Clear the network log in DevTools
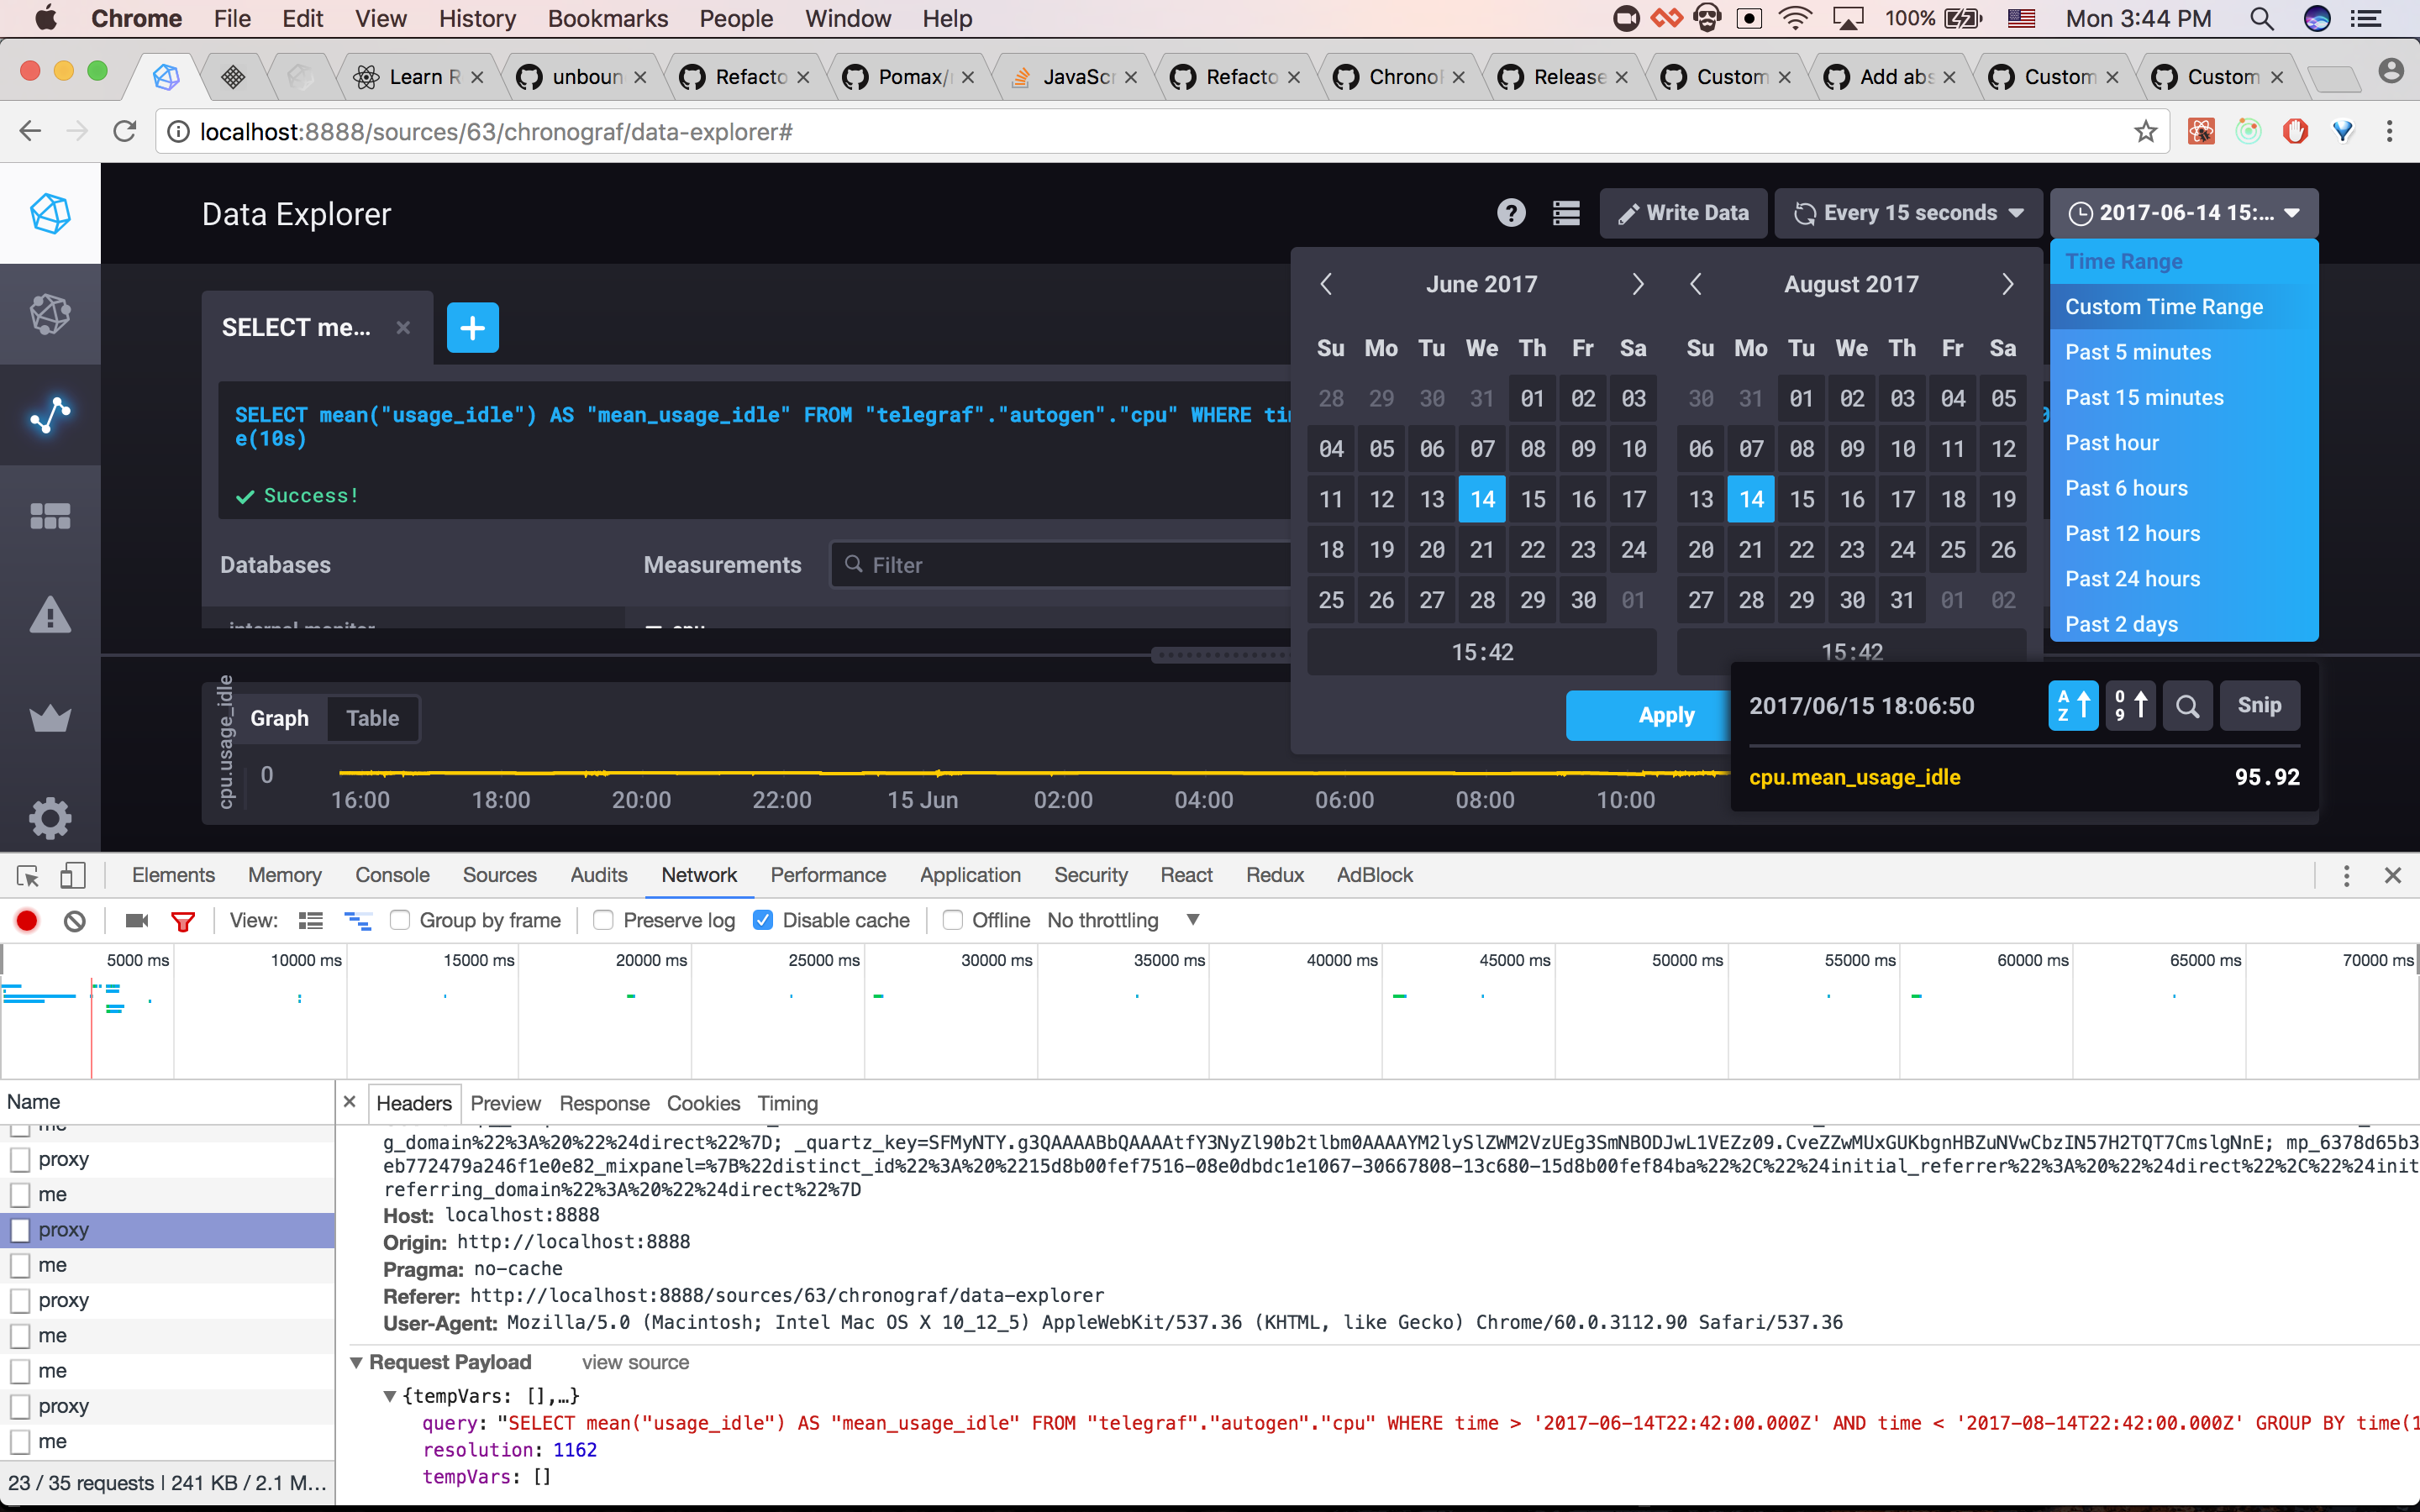Screen dimensions: 2420x1512 (x=75, y=920)
